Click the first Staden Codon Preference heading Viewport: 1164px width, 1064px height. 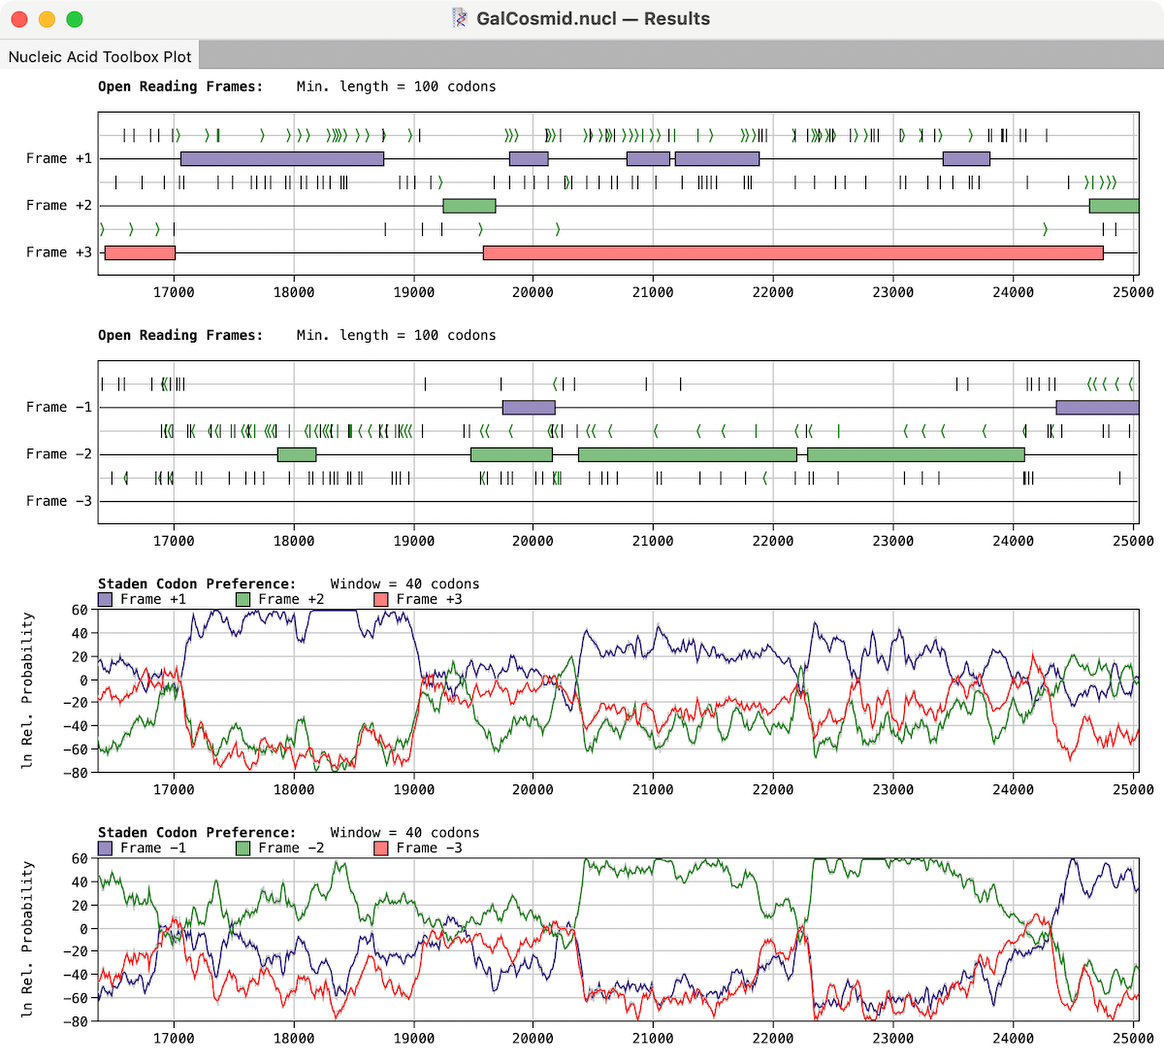(x=197, y=584)
